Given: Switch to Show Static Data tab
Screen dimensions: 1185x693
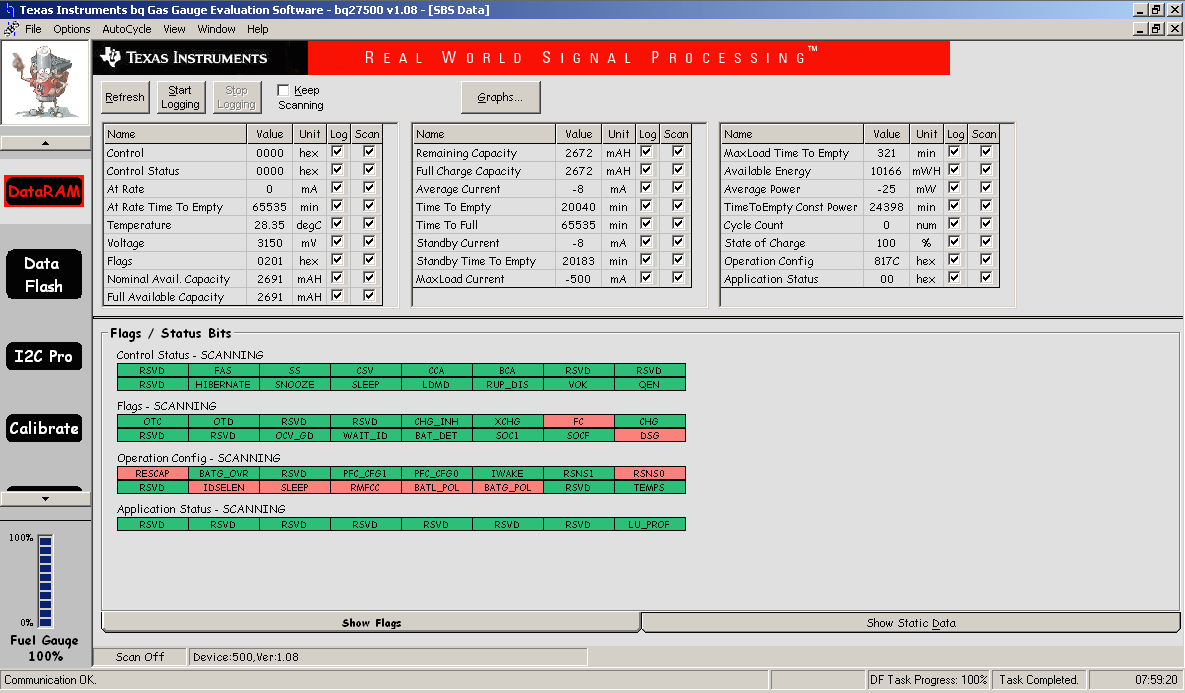Looking at the screenshot, I should [x=911, y=623].
